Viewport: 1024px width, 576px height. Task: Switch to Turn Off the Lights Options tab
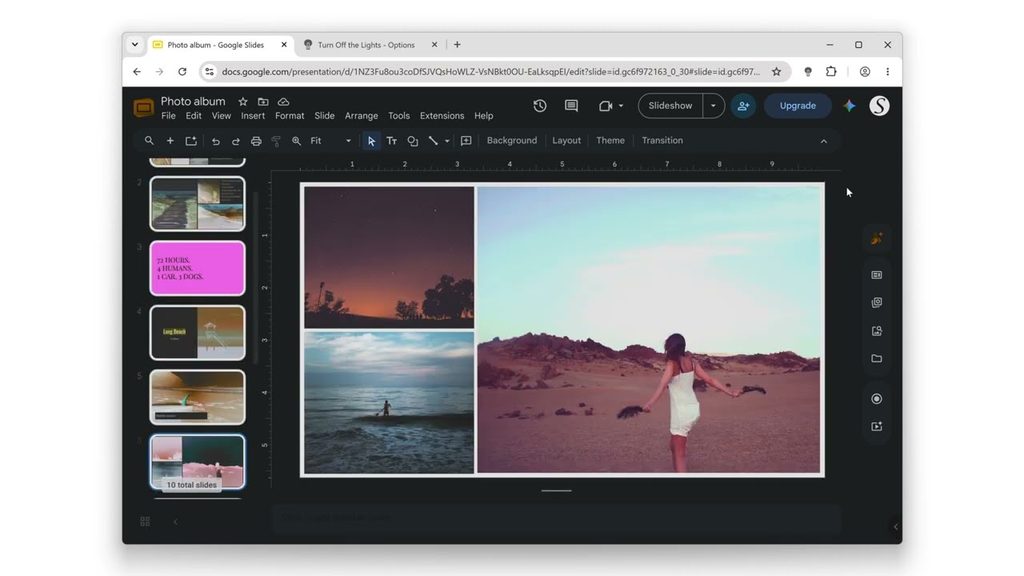click(x=370, y=45)
